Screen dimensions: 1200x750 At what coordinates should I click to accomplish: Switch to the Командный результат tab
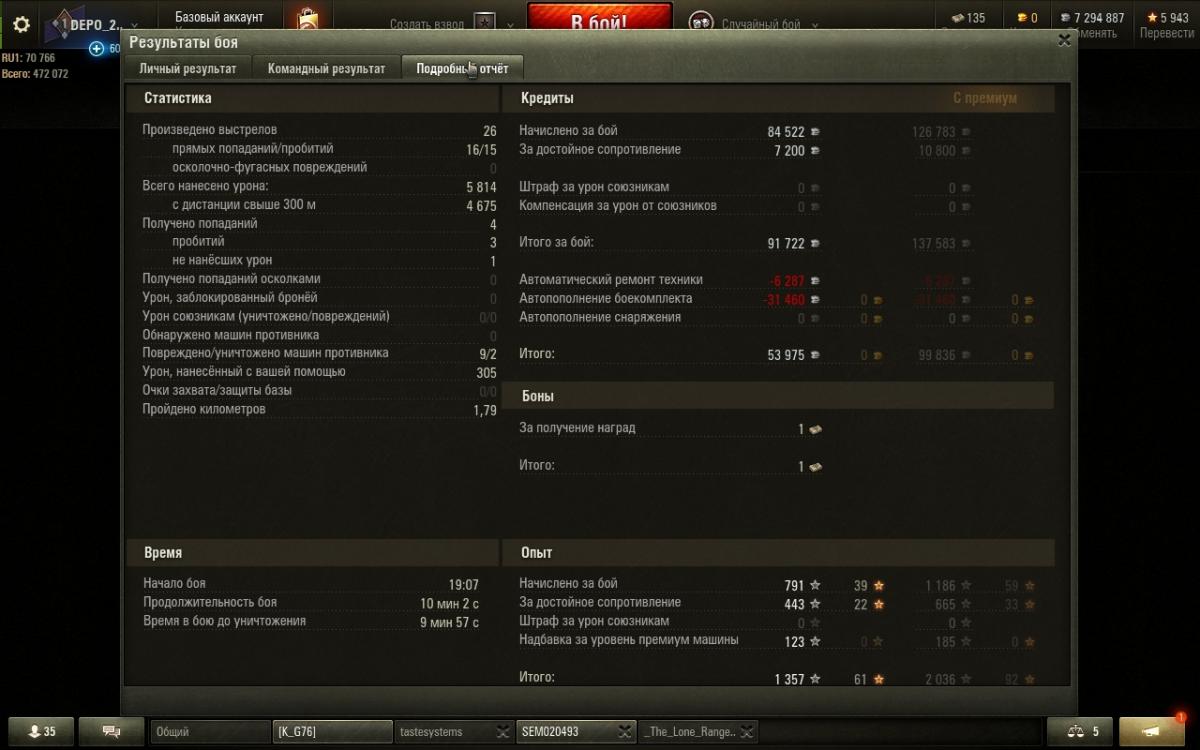click(x=326, y=69)
